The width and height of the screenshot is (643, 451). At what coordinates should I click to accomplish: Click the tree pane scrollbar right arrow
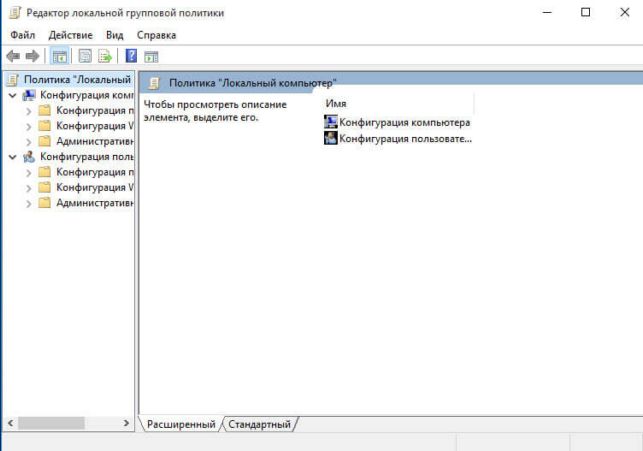126,423
